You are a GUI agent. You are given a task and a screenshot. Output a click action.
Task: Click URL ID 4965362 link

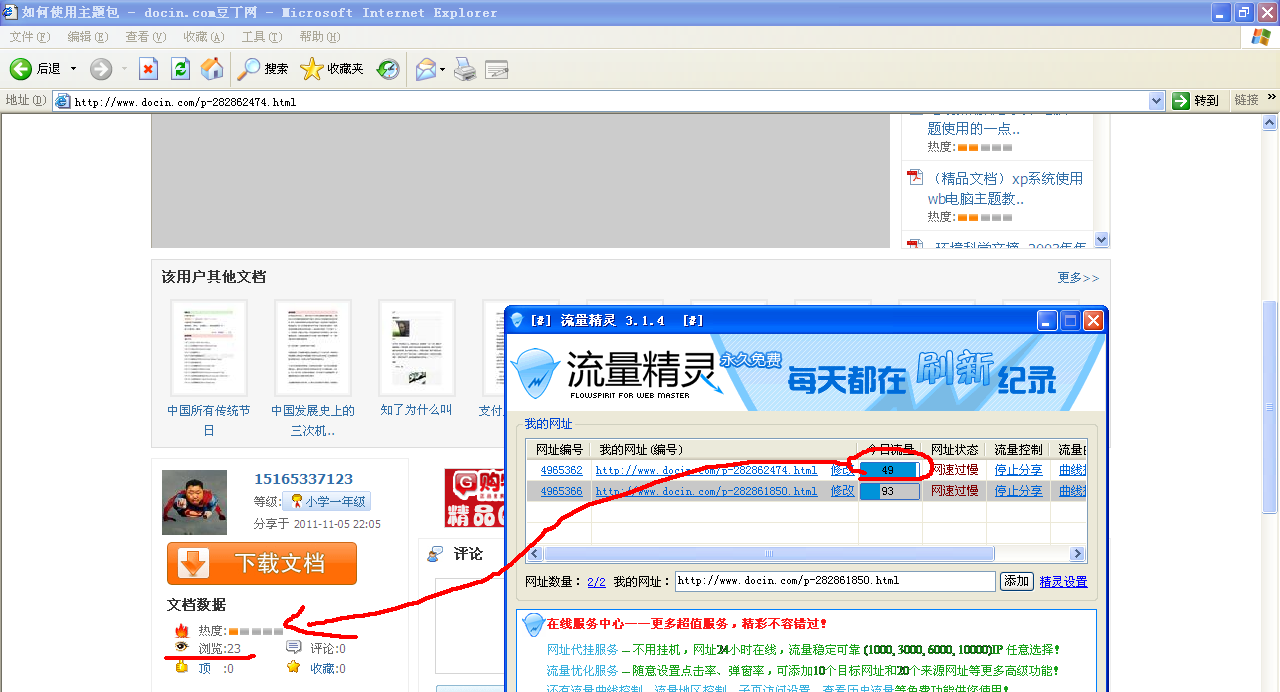(561, 470)
